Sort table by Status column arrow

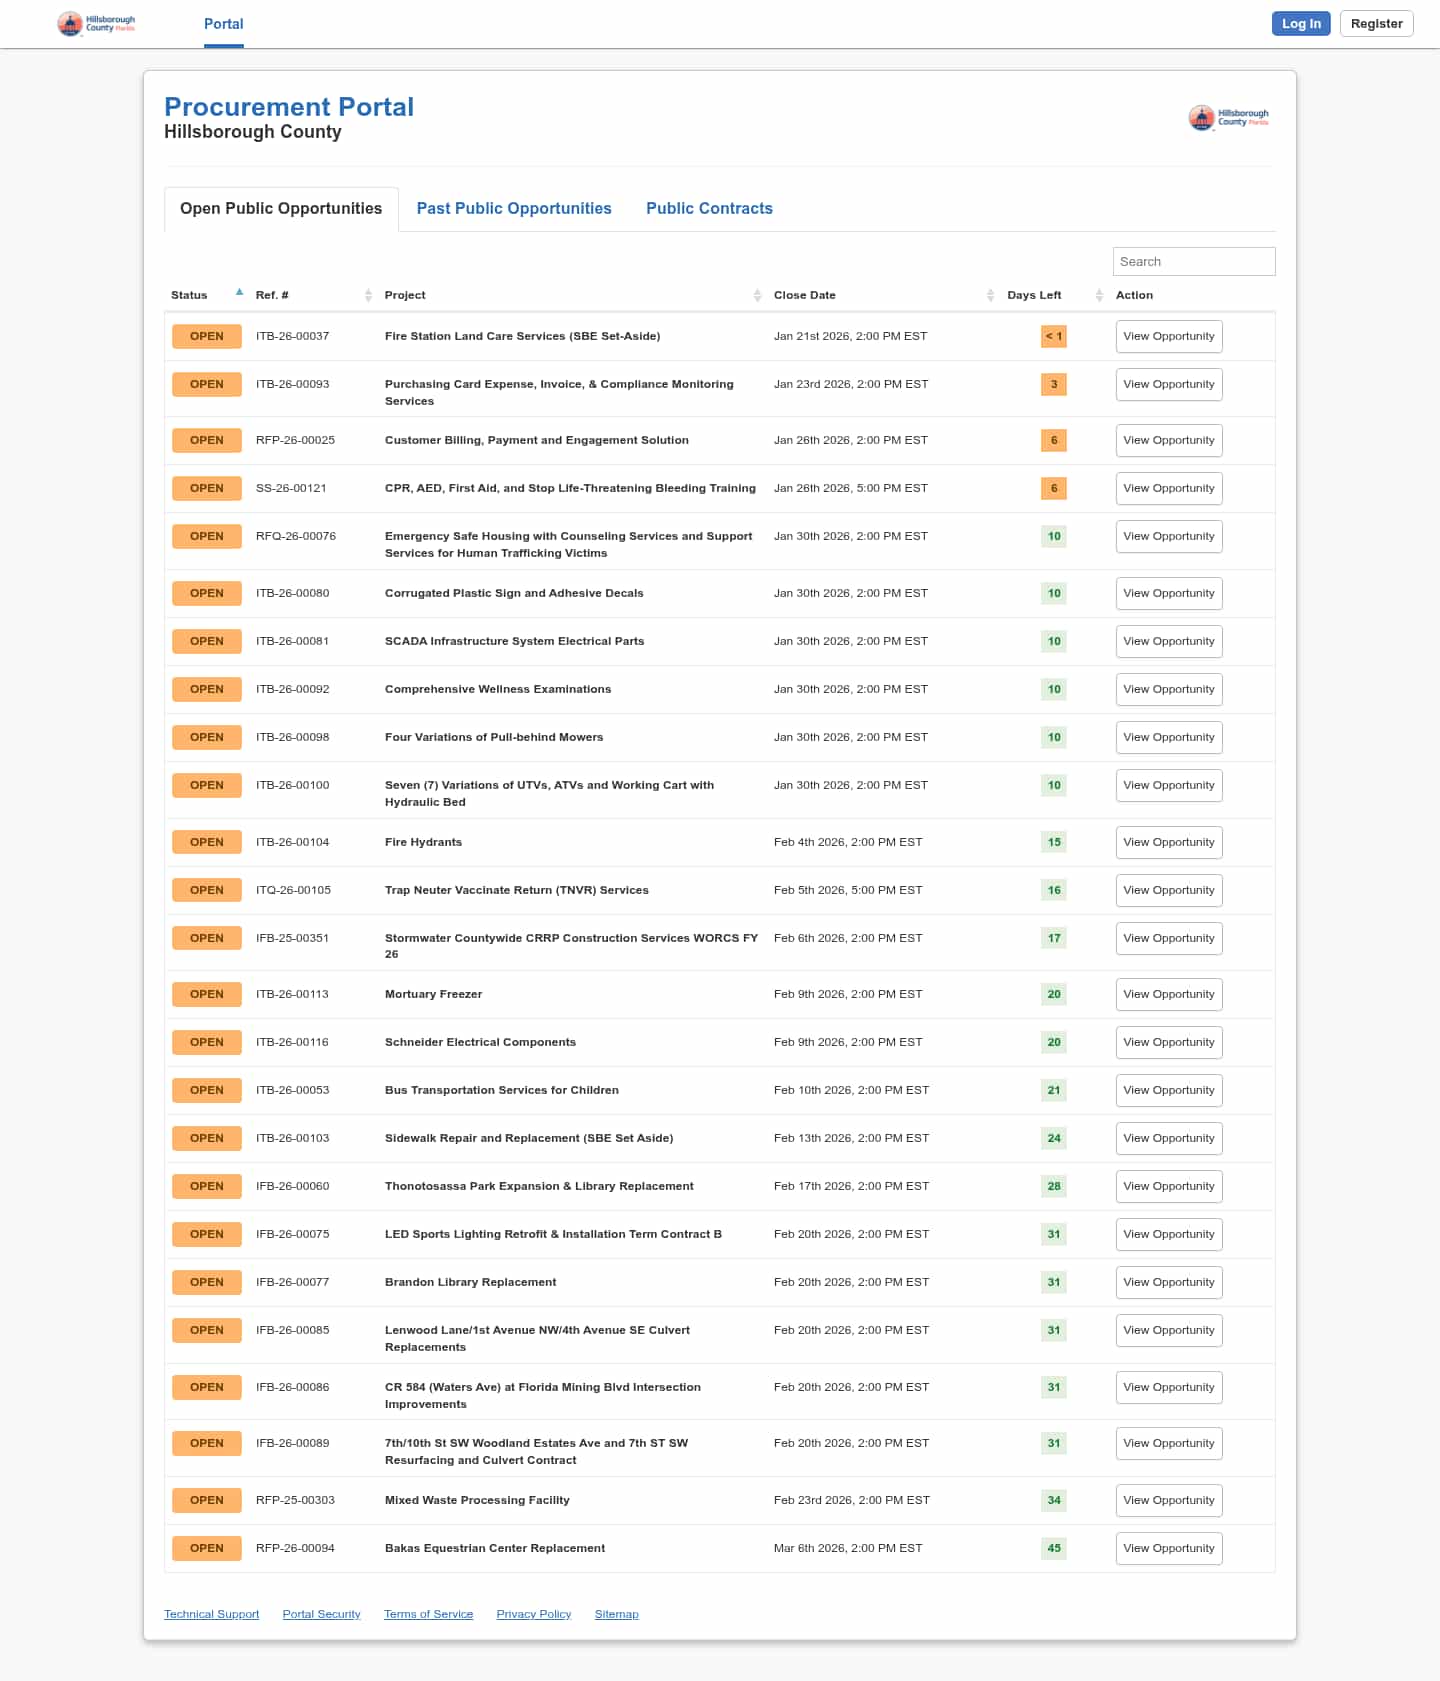[x=239, y=293]
